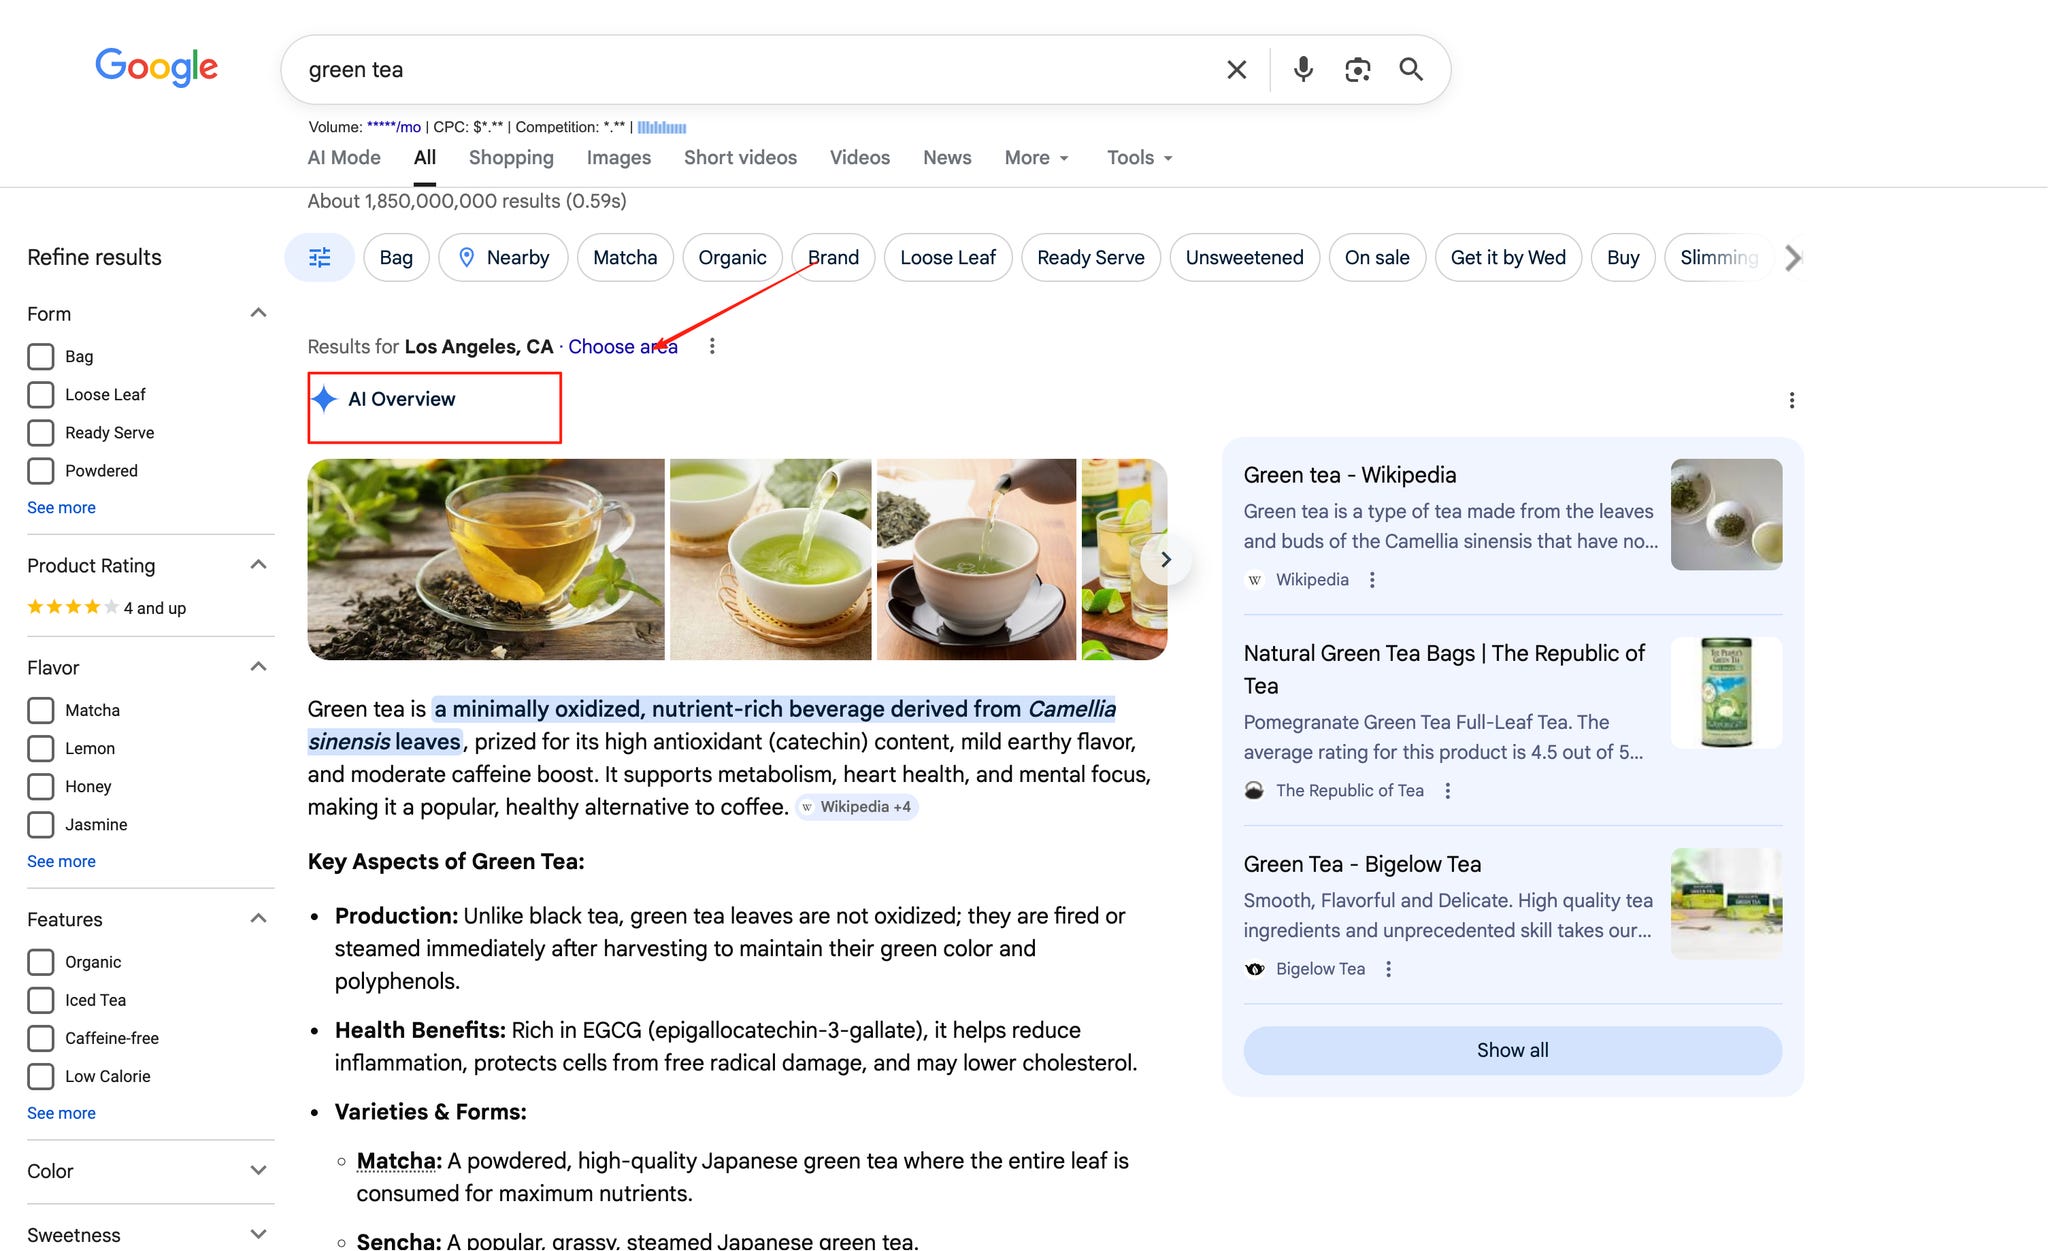
Task: Tick the Matcha flavor checkbox
Action: coord(41,711)
